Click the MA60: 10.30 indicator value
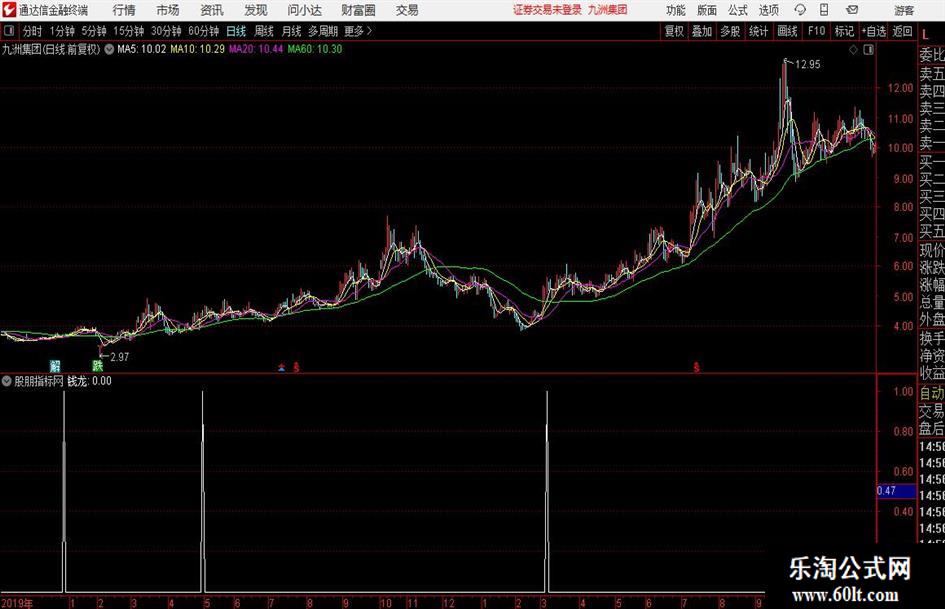 point(315,49)
